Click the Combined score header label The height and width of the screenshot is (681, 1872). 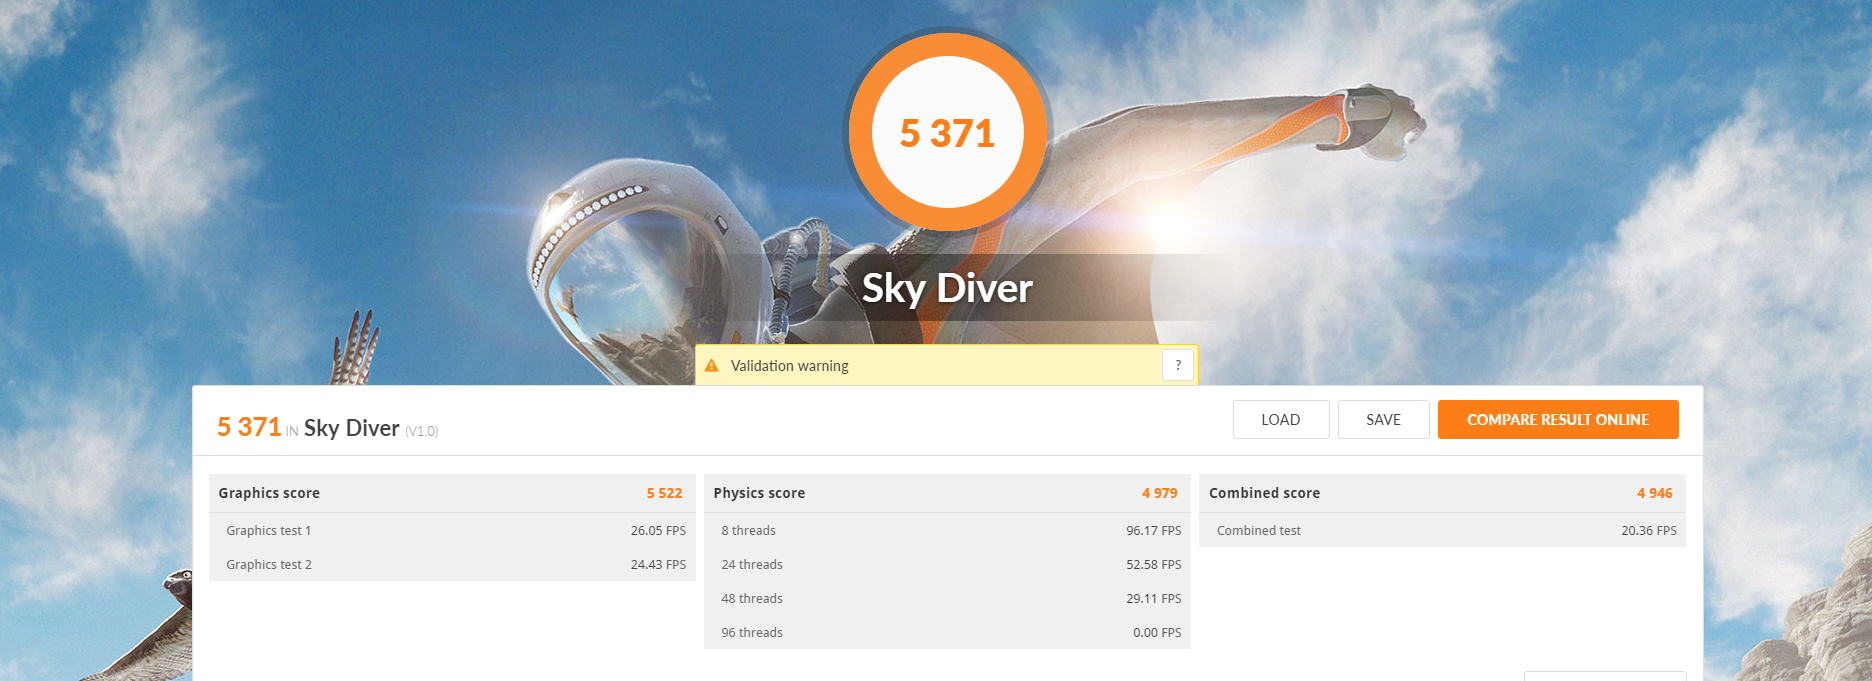tap(1264, 493)
